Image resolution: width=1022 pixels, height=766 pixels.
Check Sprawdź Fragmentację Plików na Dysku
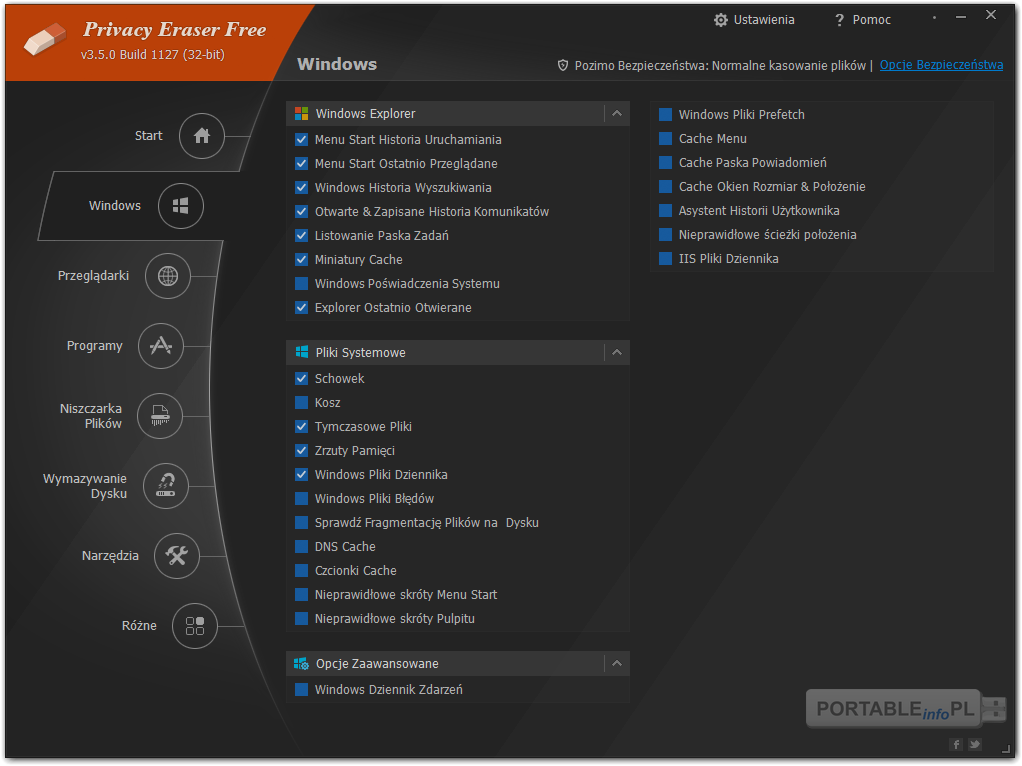coord(301,523)
